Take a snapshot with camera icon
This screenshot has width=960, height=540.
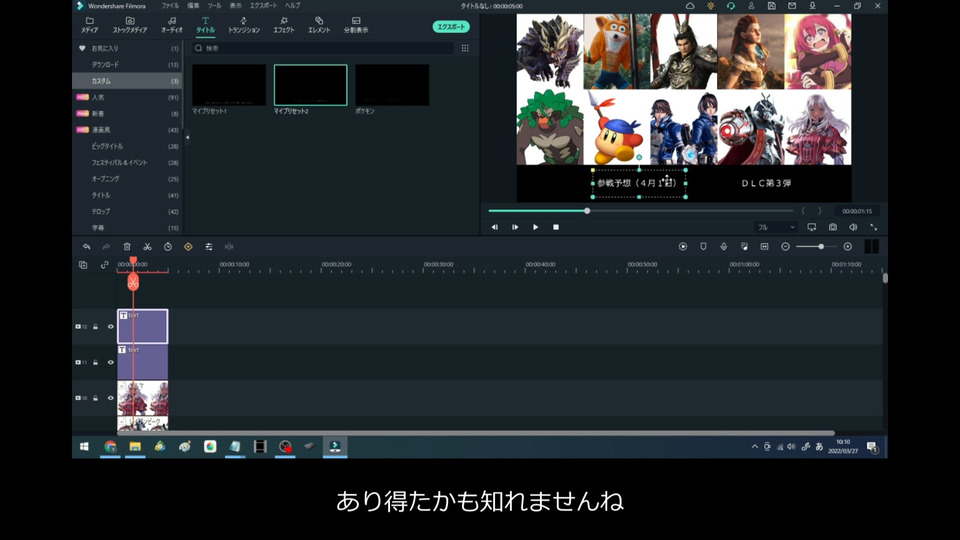(x=833, y=227)
